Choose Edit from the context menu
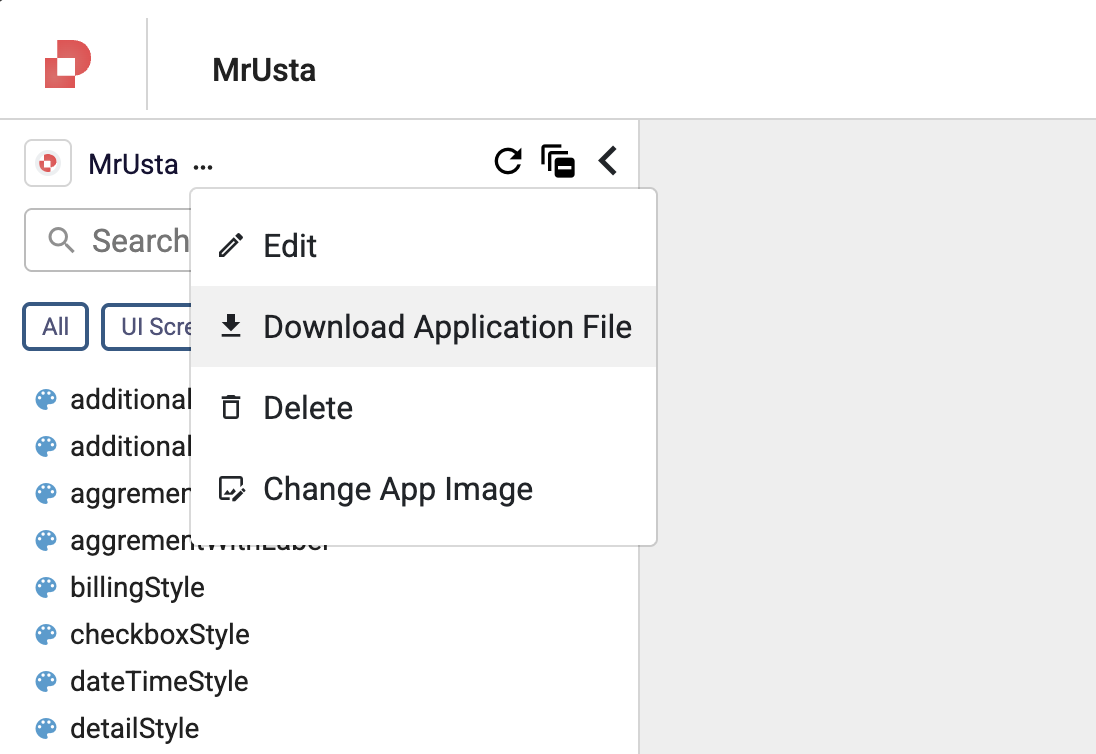This screenshot has height=754, width=1096. (290, 246)
